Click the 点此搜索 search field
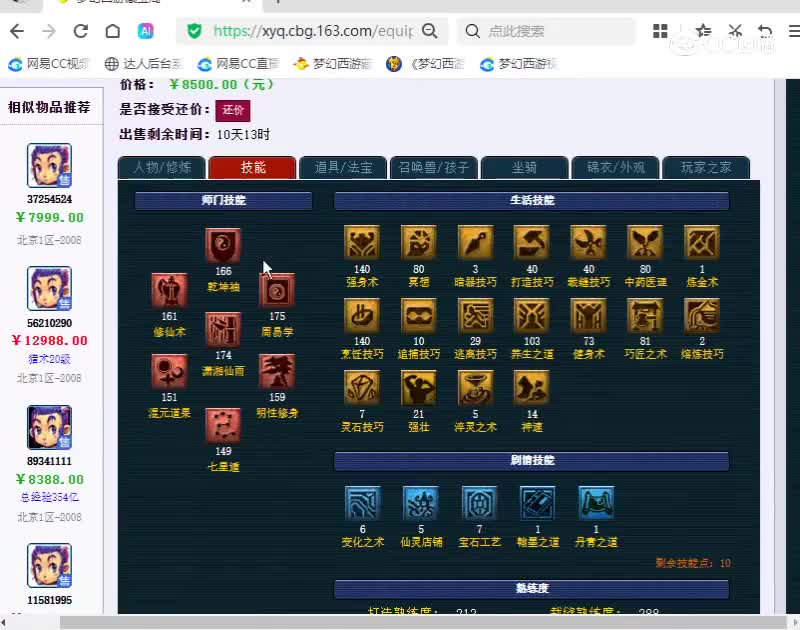The width and height of the screenshot is (800, 630). click(546, 31)
